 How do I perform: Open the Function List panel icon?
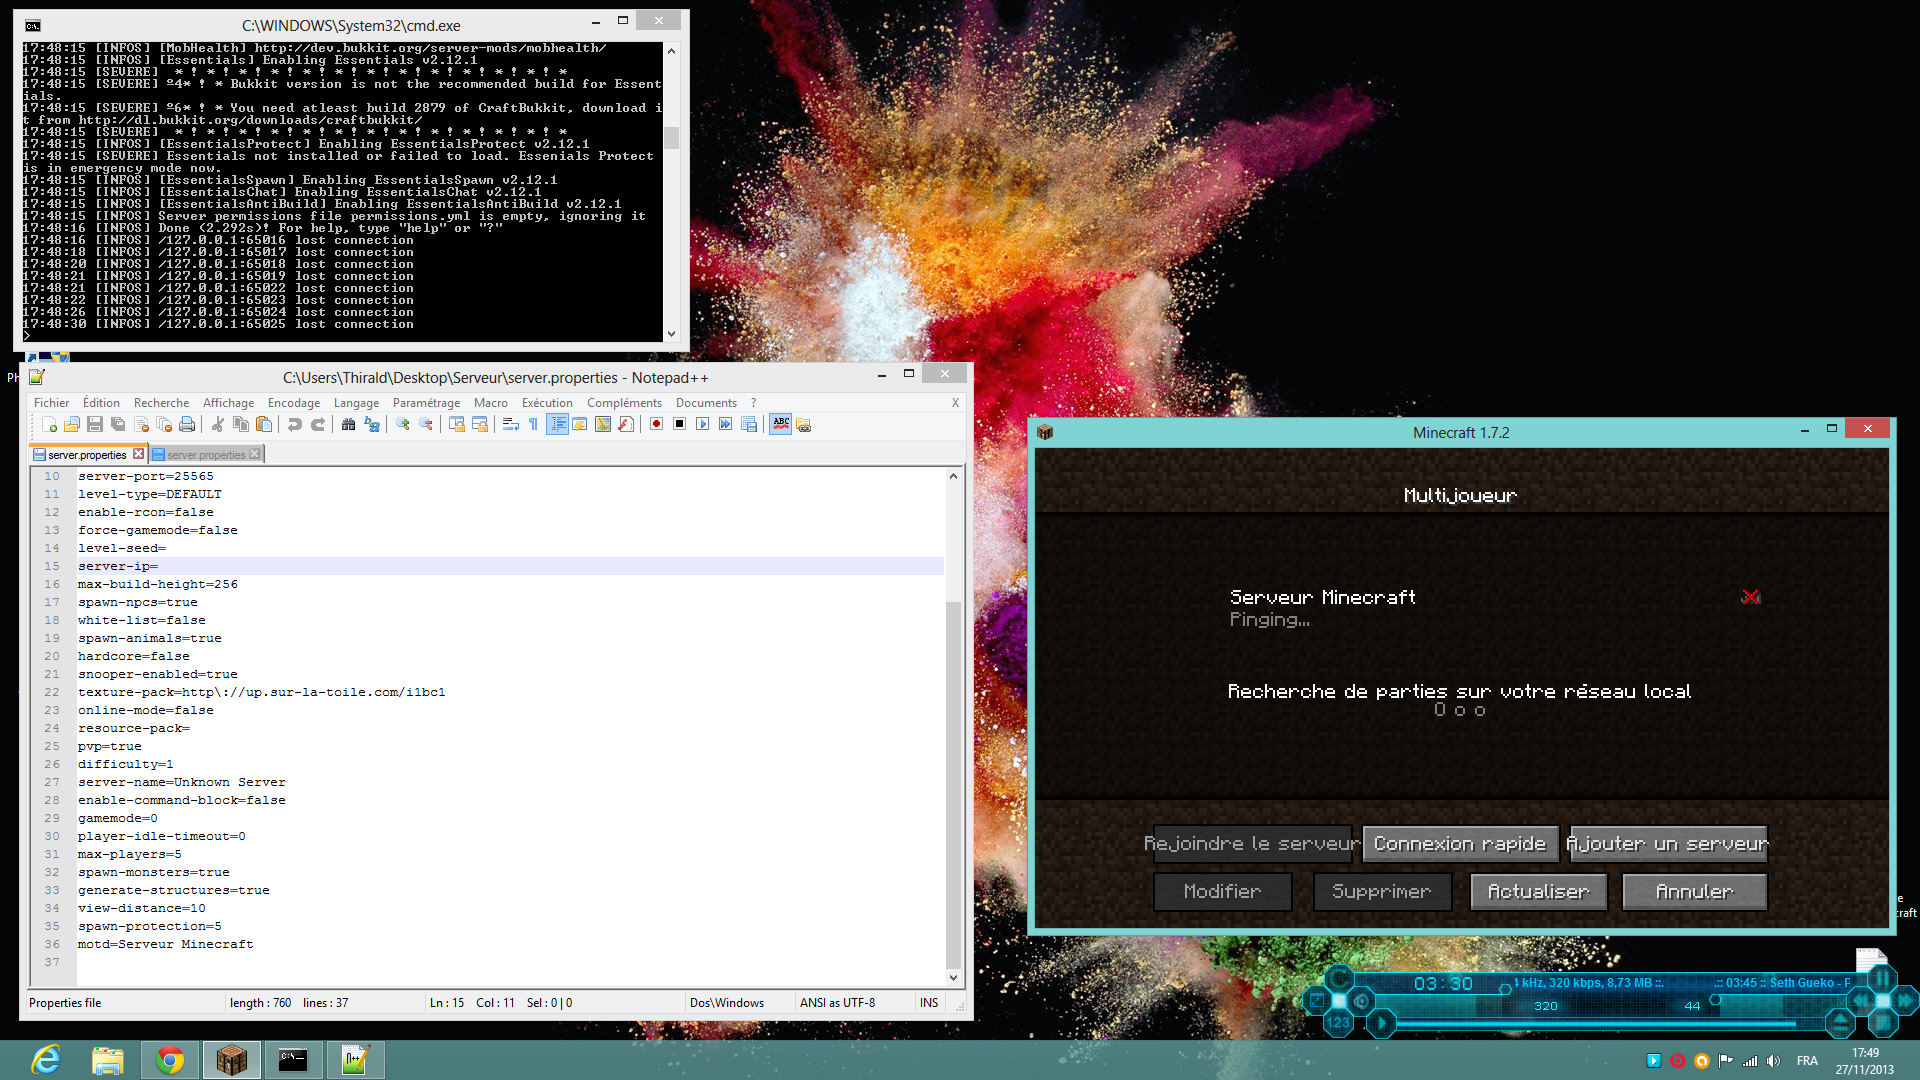(x=626, y=424)
